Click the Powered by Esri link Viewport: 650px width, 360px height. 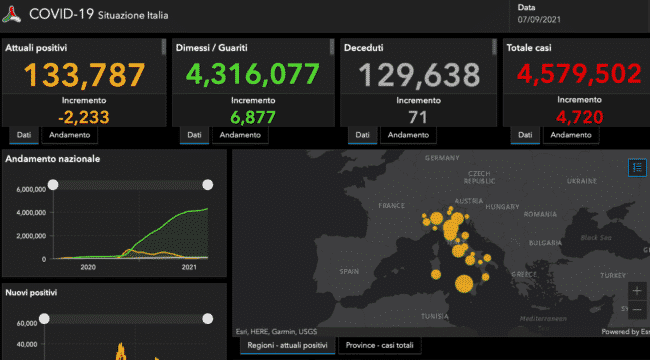tap(626, 332)
